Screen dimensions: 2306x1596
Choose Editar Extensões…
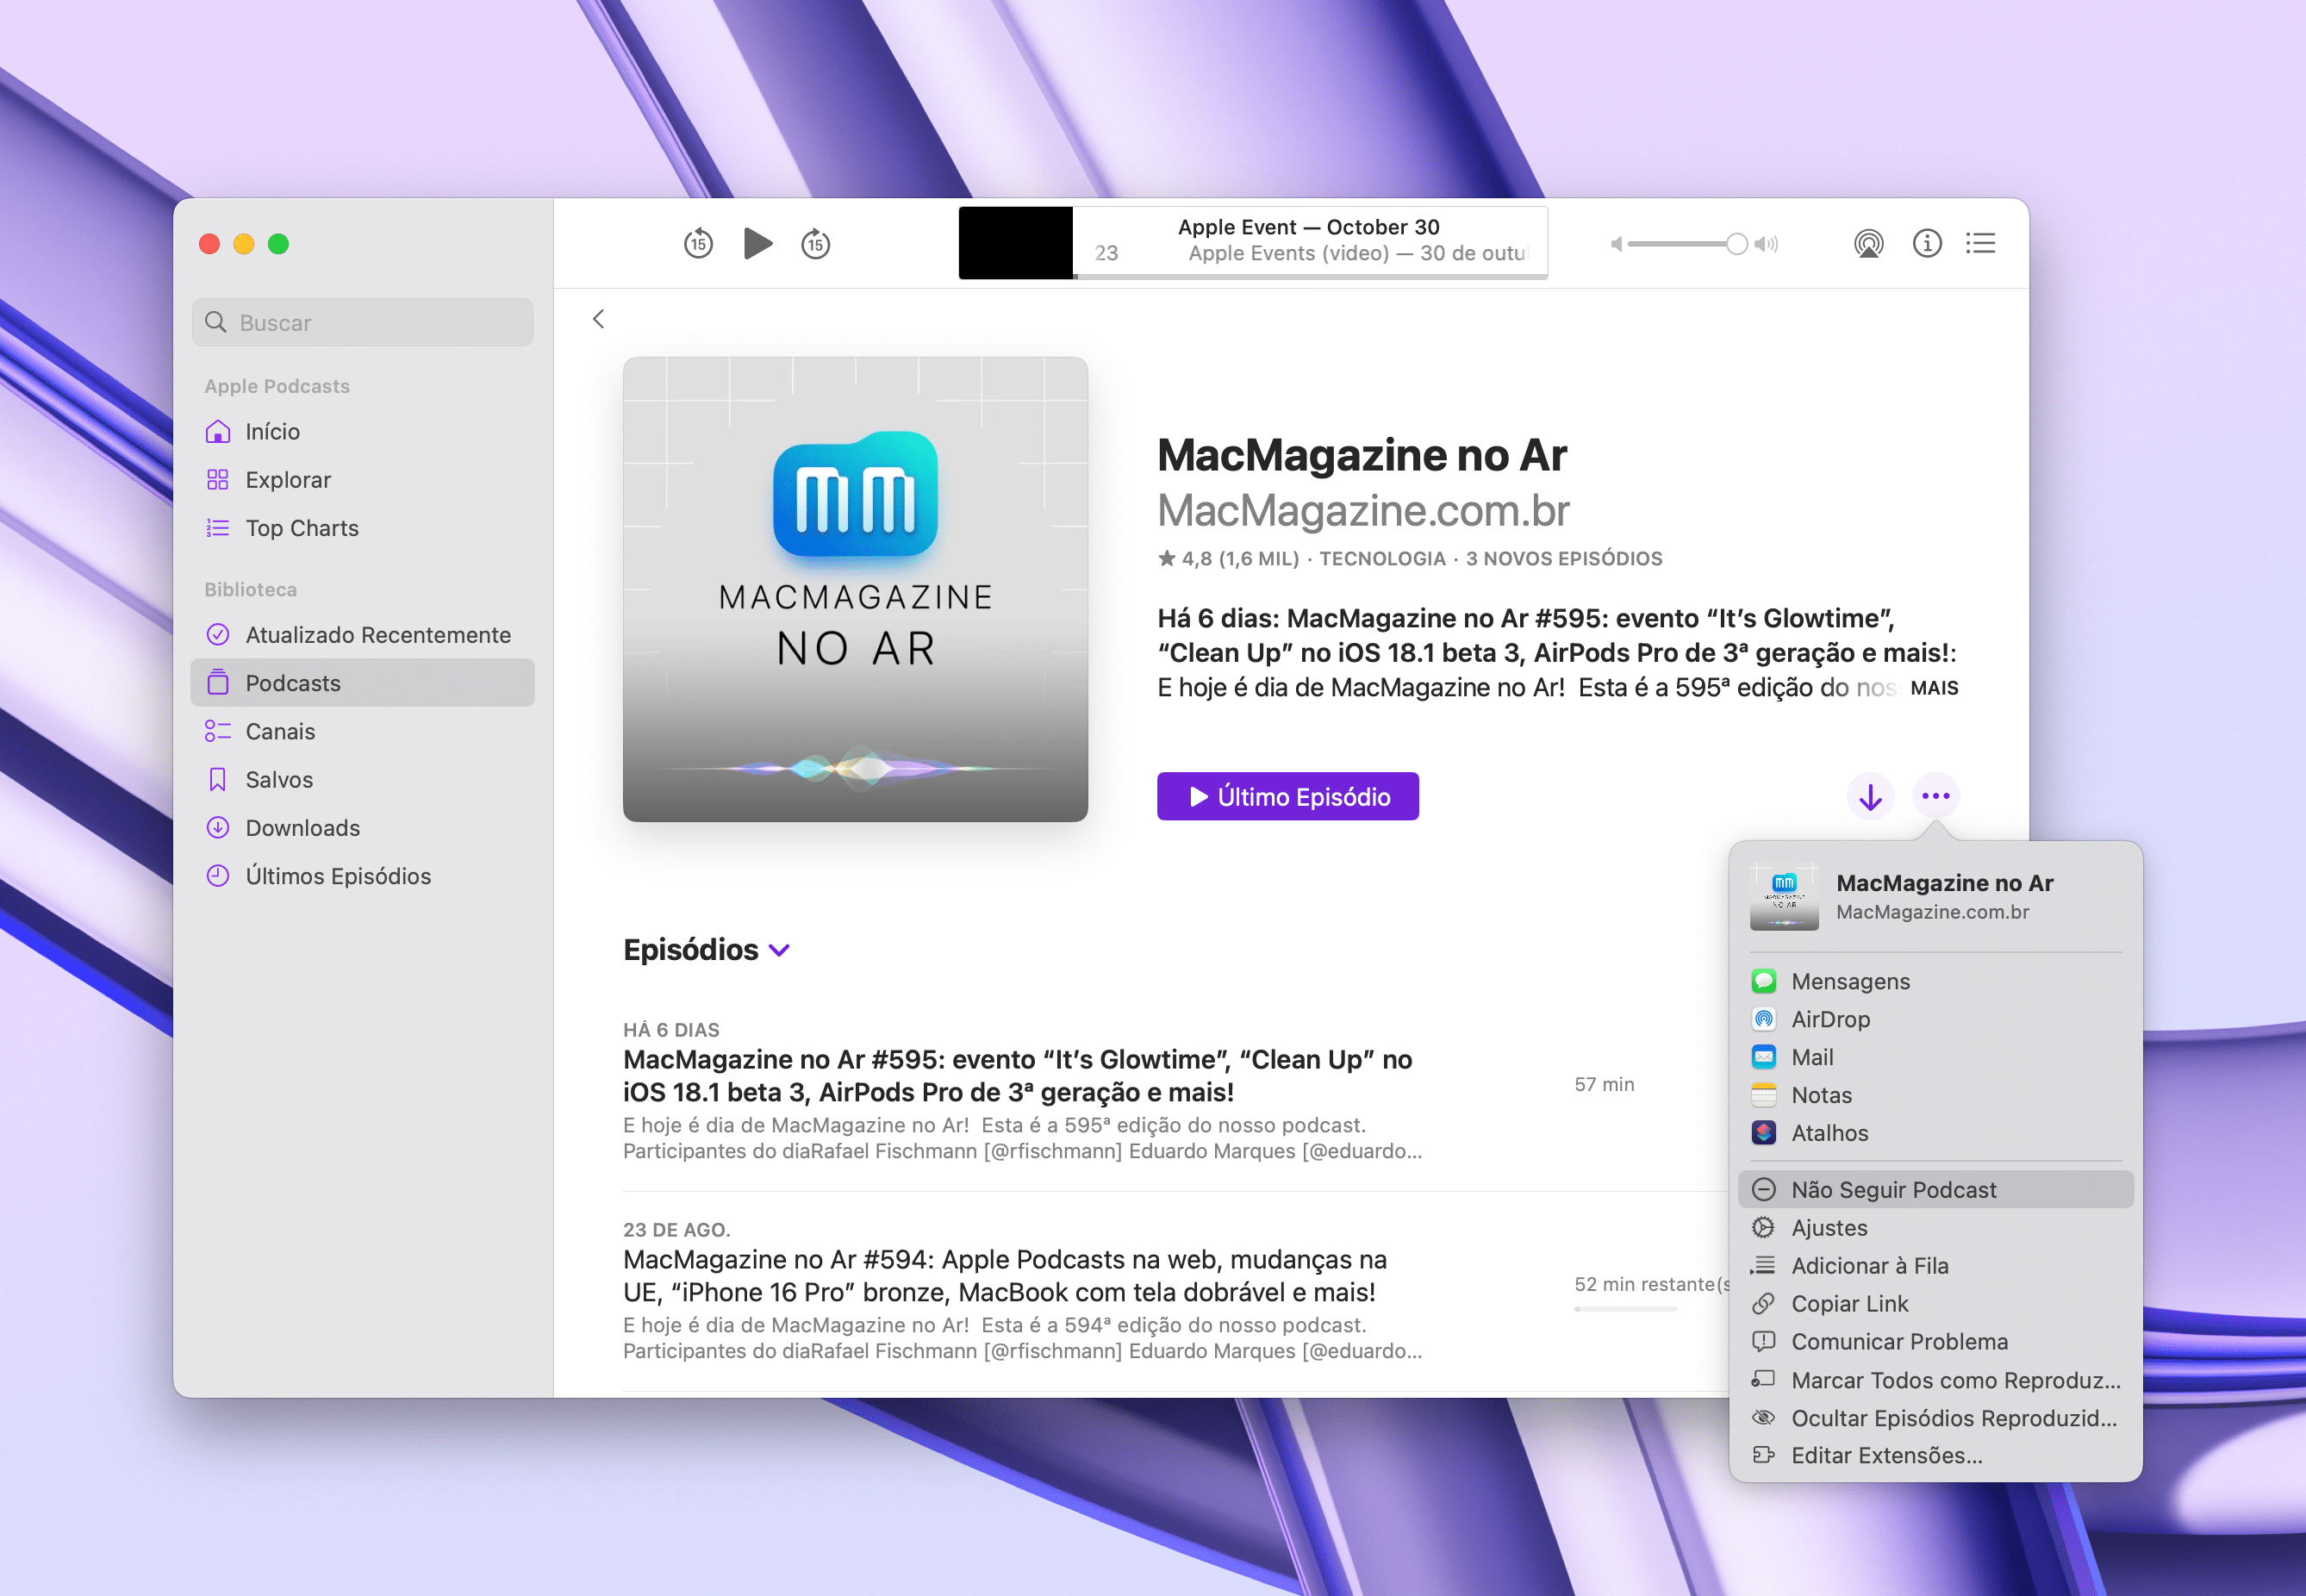click(x=1935, y=1455)
